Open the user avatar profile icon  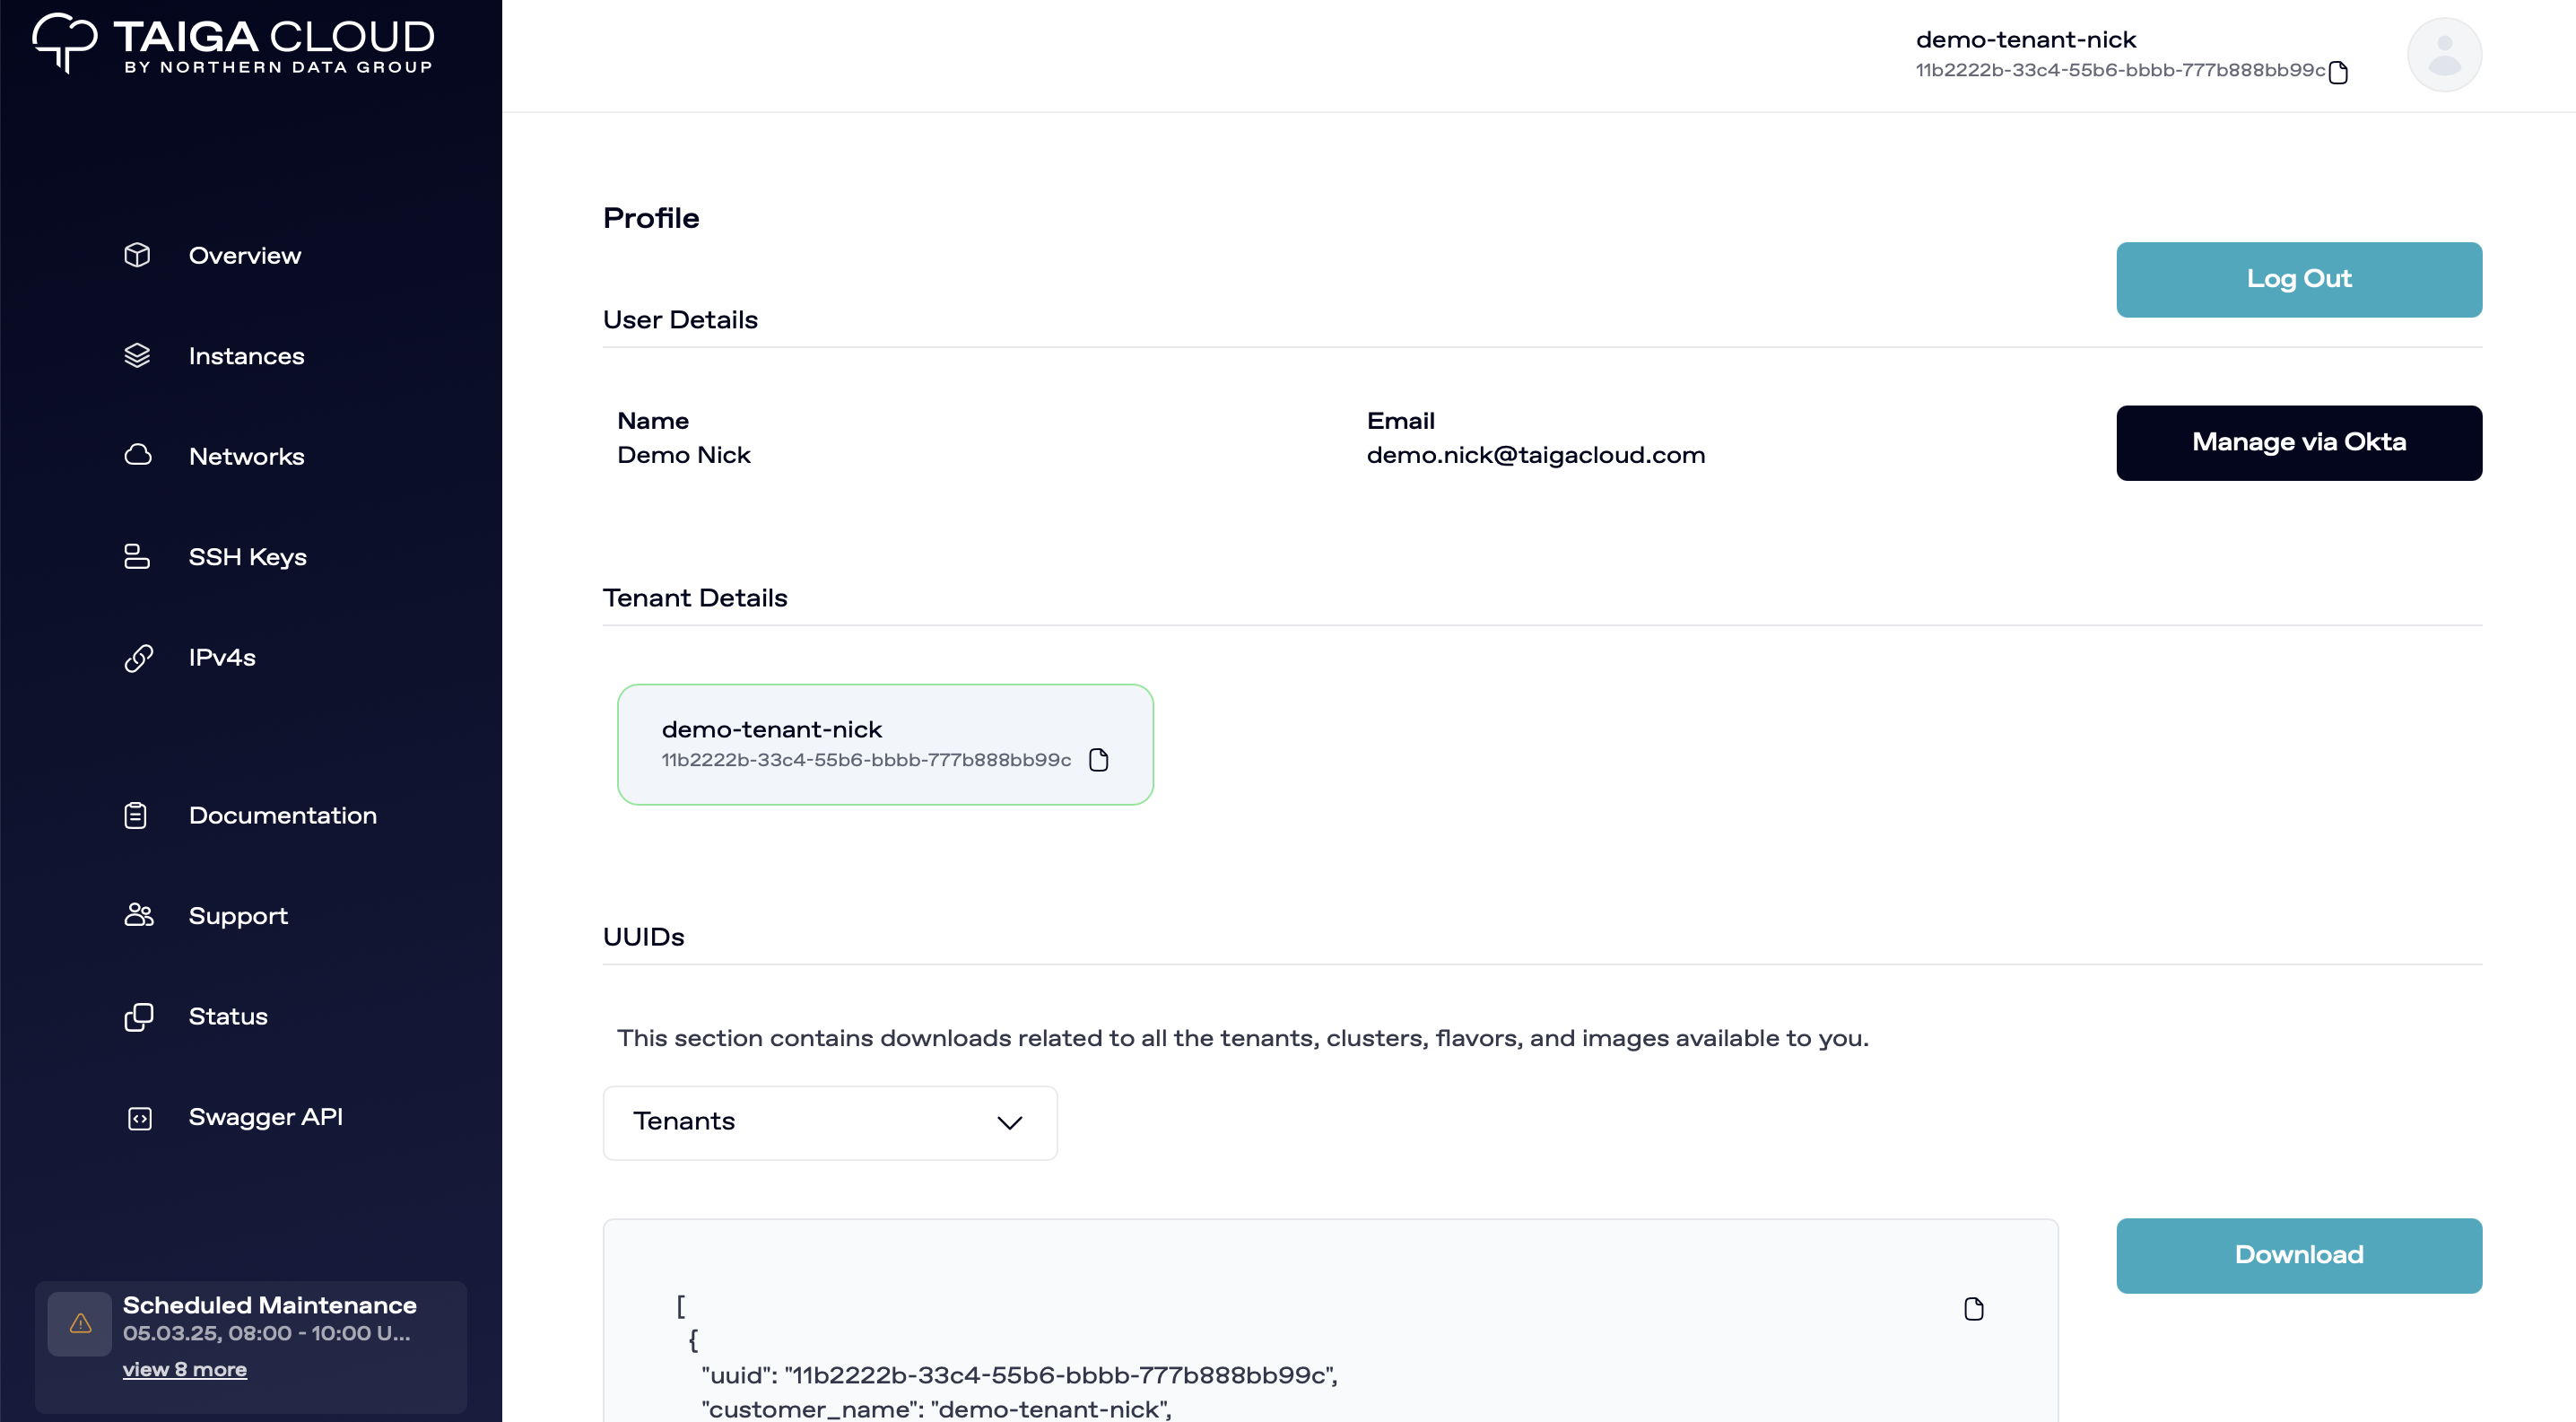[x=2443, y=55]
